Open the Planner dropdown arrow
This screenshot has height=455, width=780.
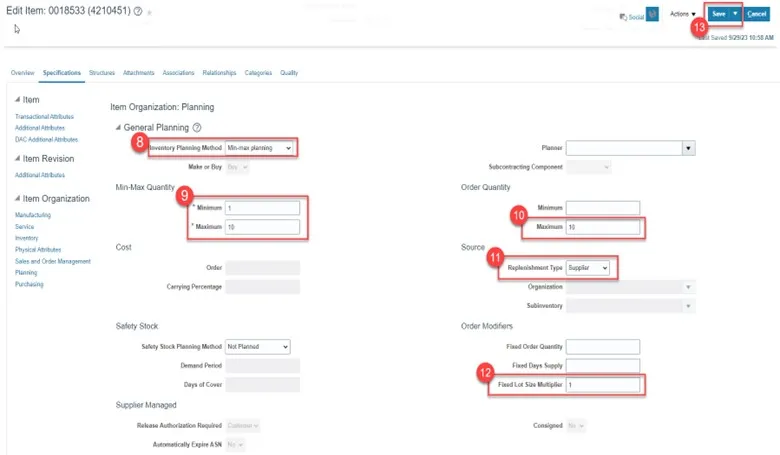(x=688, y=148)
